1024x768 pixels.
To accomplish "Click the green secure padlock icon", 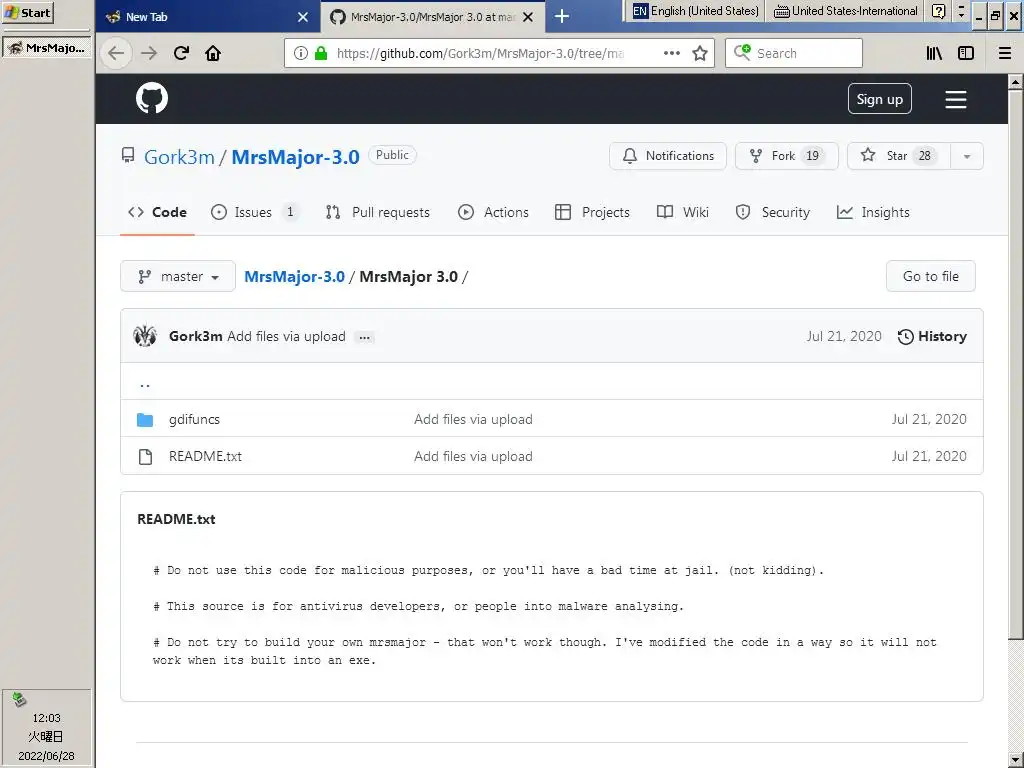I will [321, 53].
